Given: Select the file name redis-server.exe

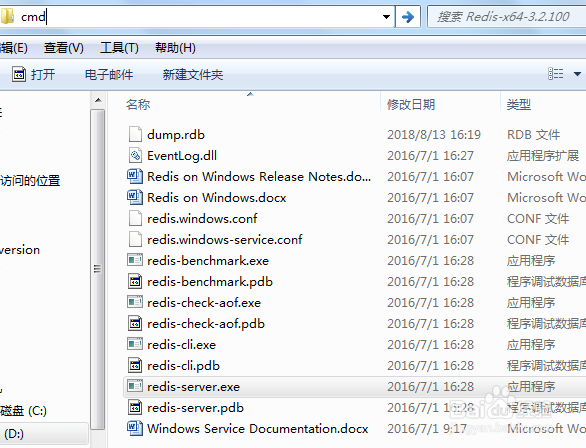Looking at the screenshot, I should tap(193, 386).
